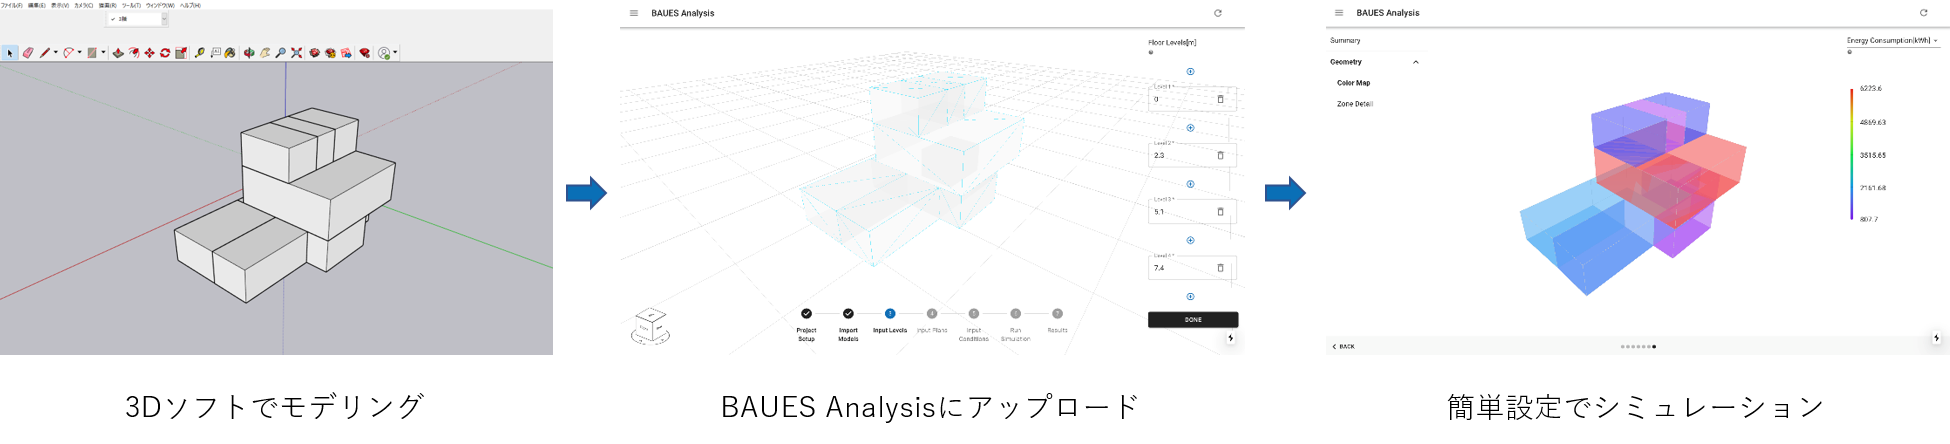Open the 3D Warehouse icon
Viewport: 1950px width, 444px height.
pyautogui.click(x=314, y=53)
